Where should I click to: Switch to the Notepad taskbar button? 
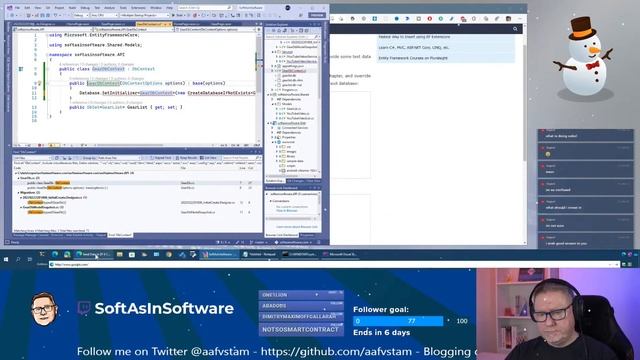pos(260,254)
